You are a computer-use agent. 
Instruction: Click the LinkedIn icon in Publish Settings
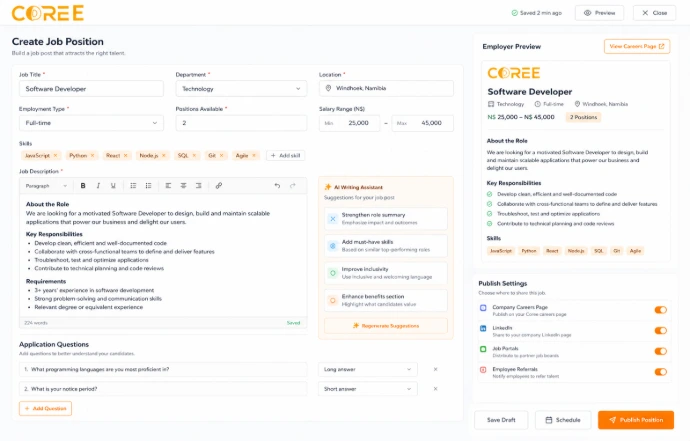483,328
